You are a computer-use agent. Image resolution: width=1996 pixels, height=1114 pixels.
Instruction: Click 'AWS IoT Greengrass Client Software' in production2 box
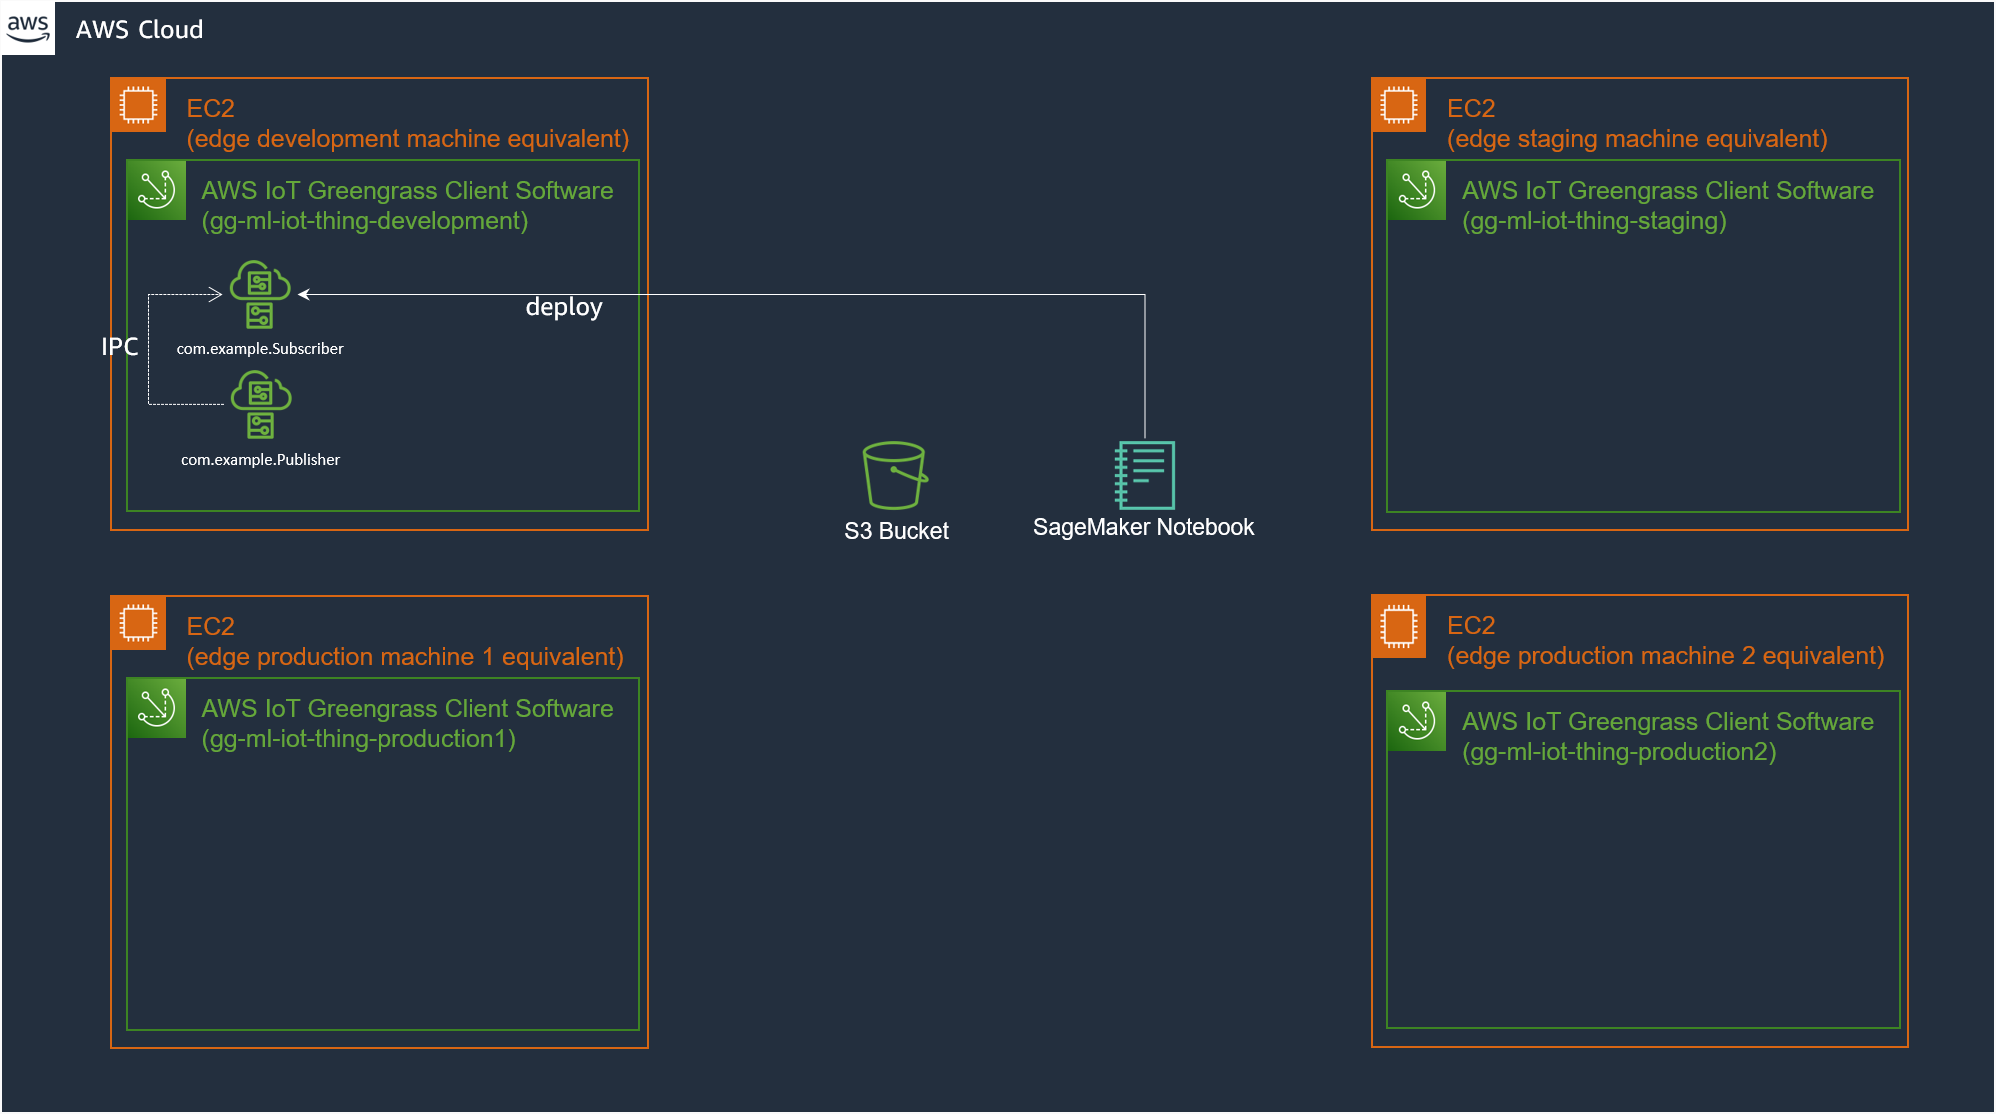tap(1667, 722)
